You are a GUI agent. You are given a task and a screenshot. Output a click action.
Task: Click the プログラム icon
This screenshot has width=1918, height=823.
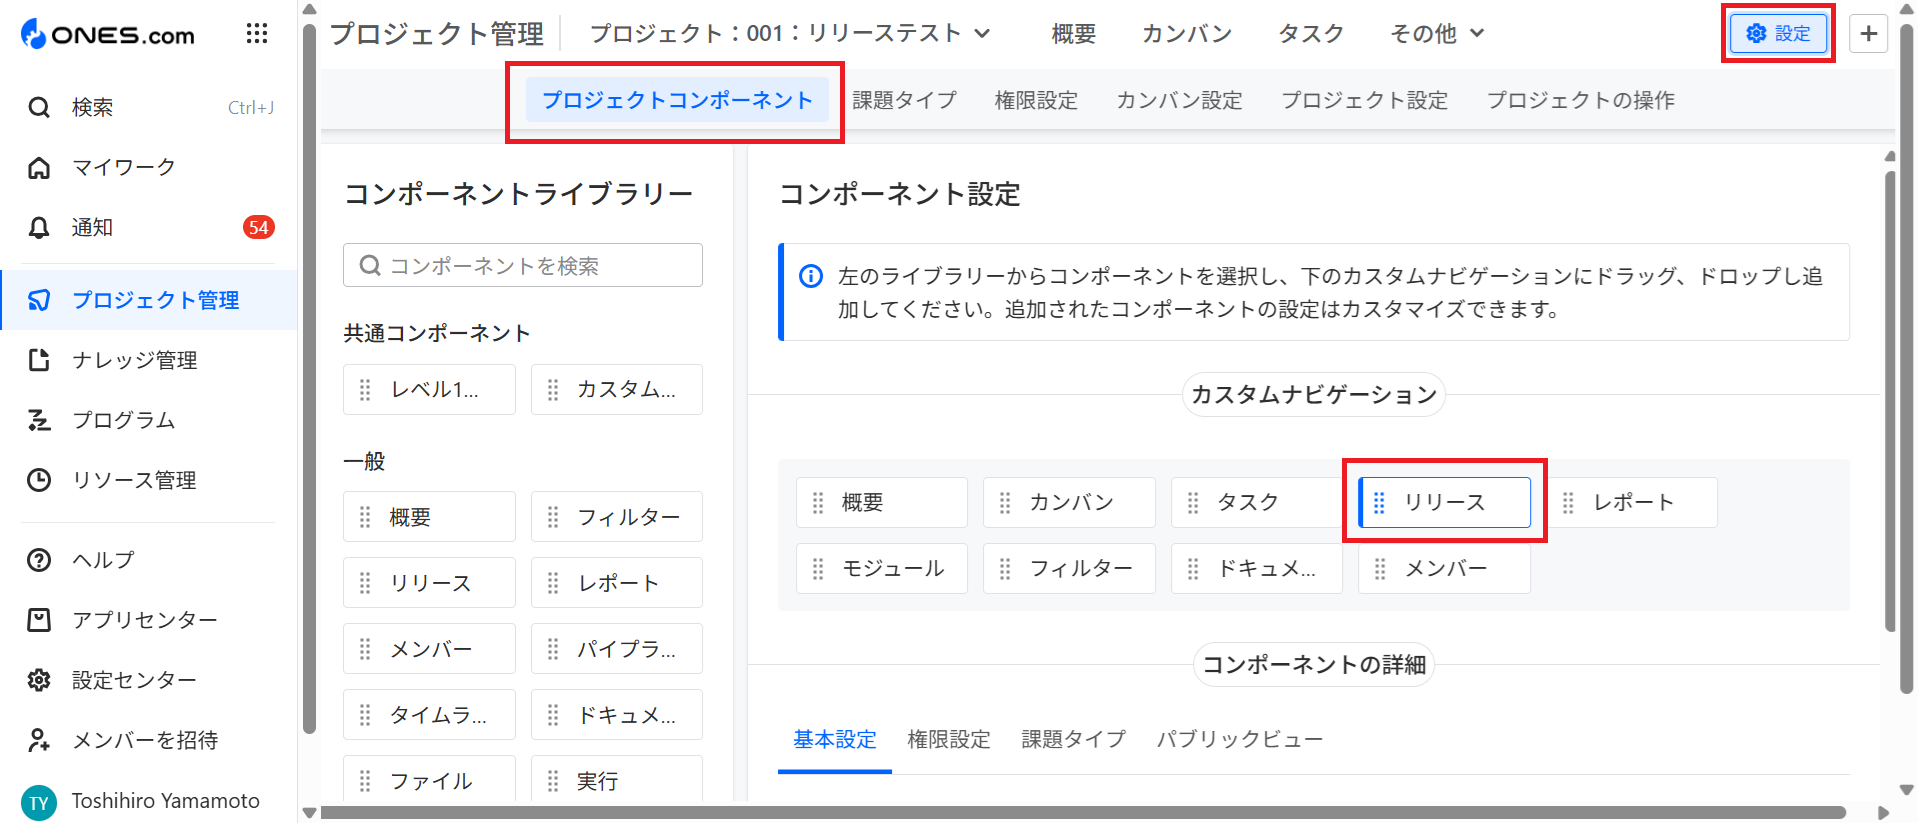(39, 420)
